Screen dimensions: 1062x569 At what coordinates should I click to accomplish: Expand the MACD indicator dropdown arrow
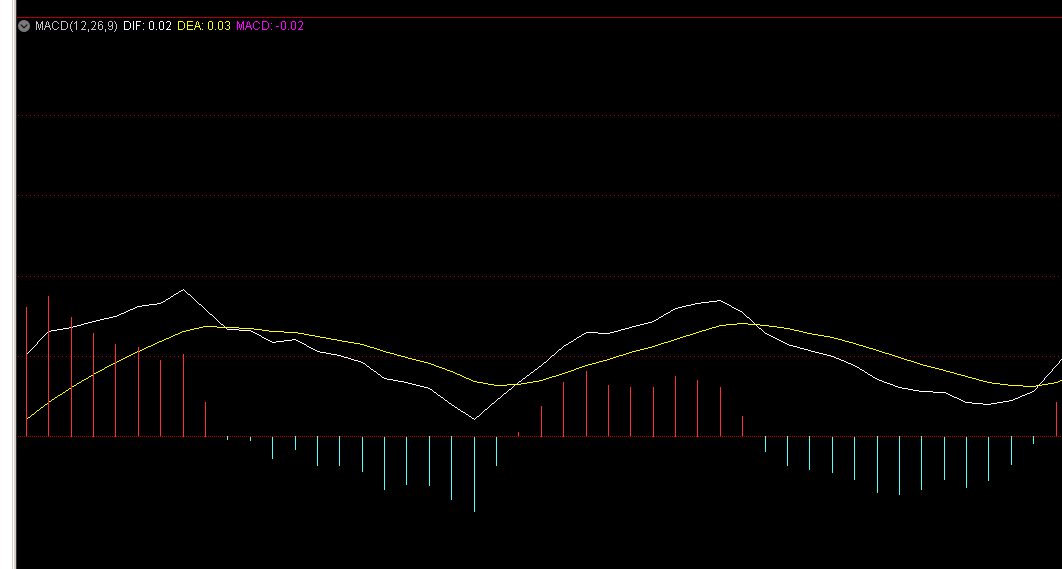tap(24, 26)
